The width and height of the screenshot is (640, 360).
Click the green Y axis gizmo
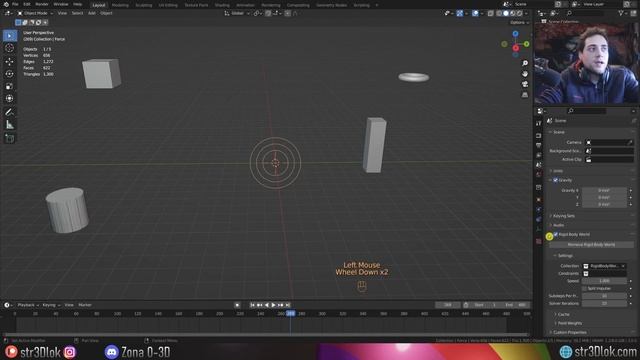coord(527,44)
